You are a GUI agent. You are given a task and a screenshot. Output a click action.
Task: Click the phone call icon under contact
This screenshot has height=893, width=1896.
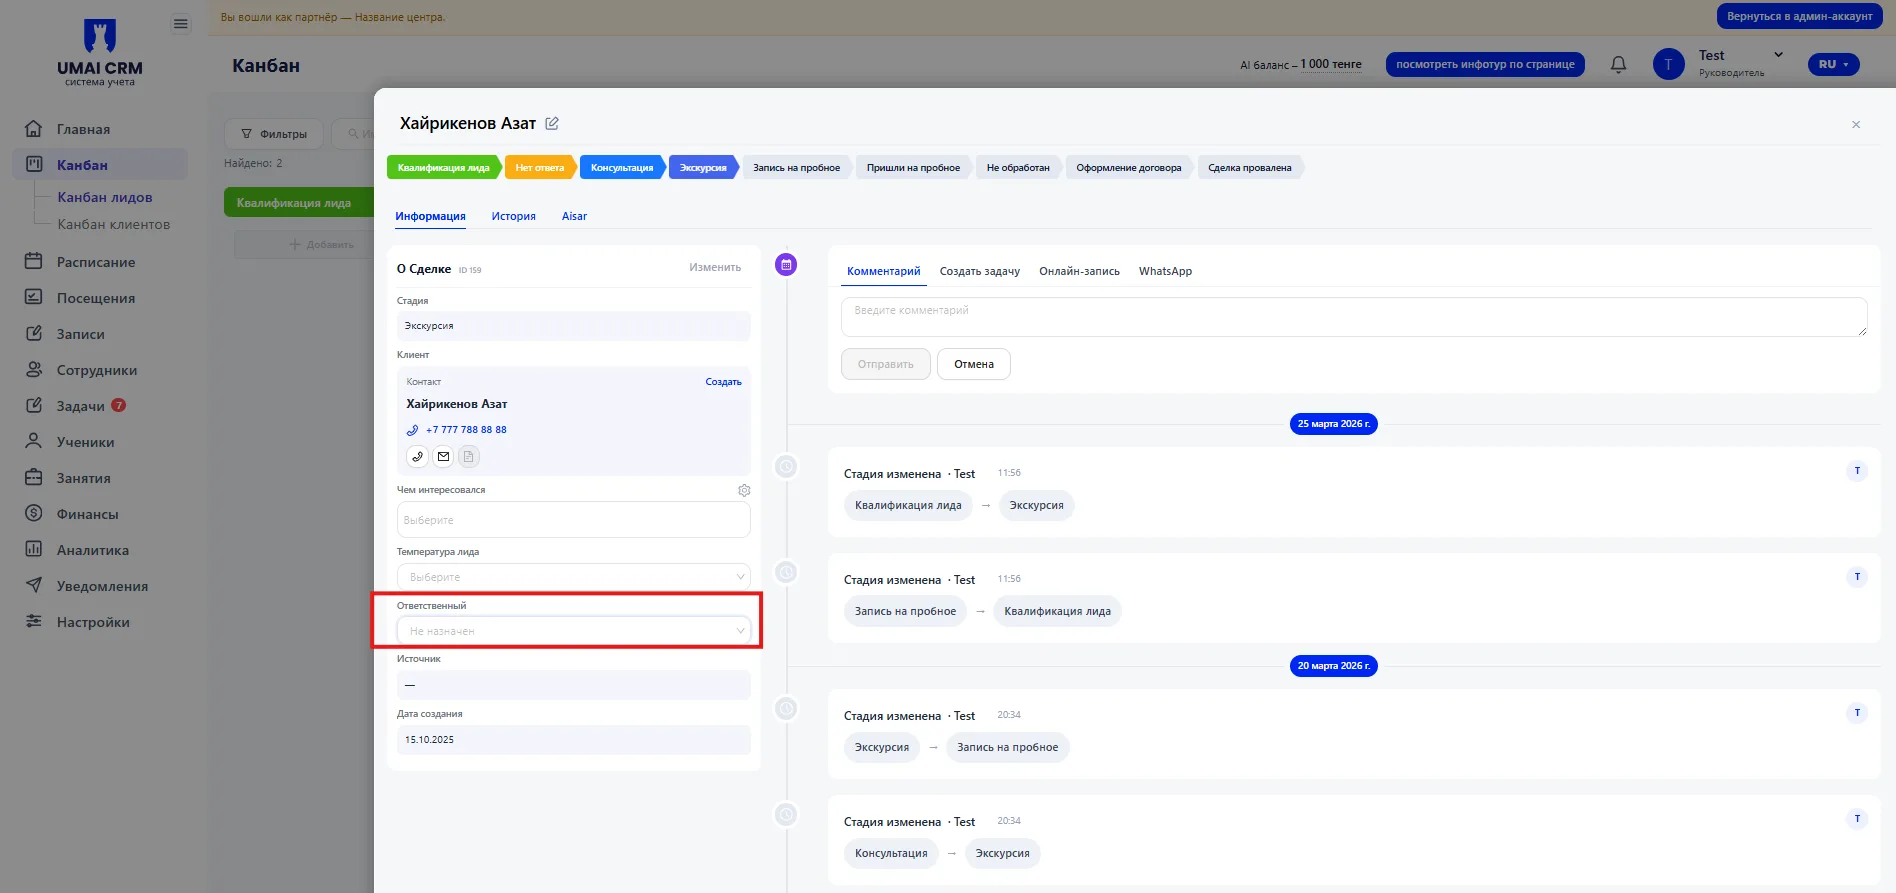coord(418,456)
